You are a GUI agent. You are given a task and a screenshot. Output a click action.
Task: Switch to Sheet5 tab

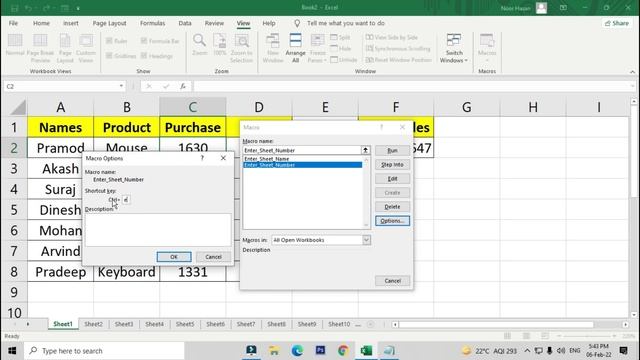(x=185, y=324)
